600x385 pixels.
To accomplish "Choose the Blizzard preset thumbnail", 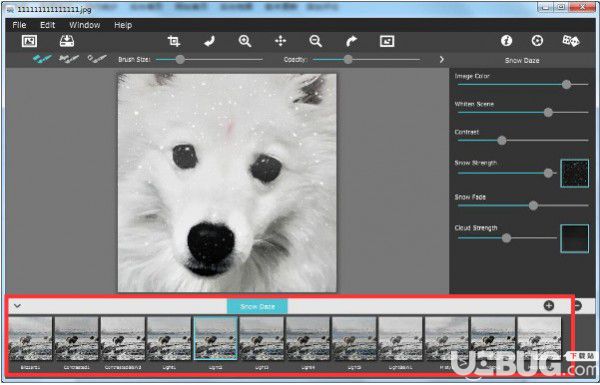I will click(x=30, y=338).
